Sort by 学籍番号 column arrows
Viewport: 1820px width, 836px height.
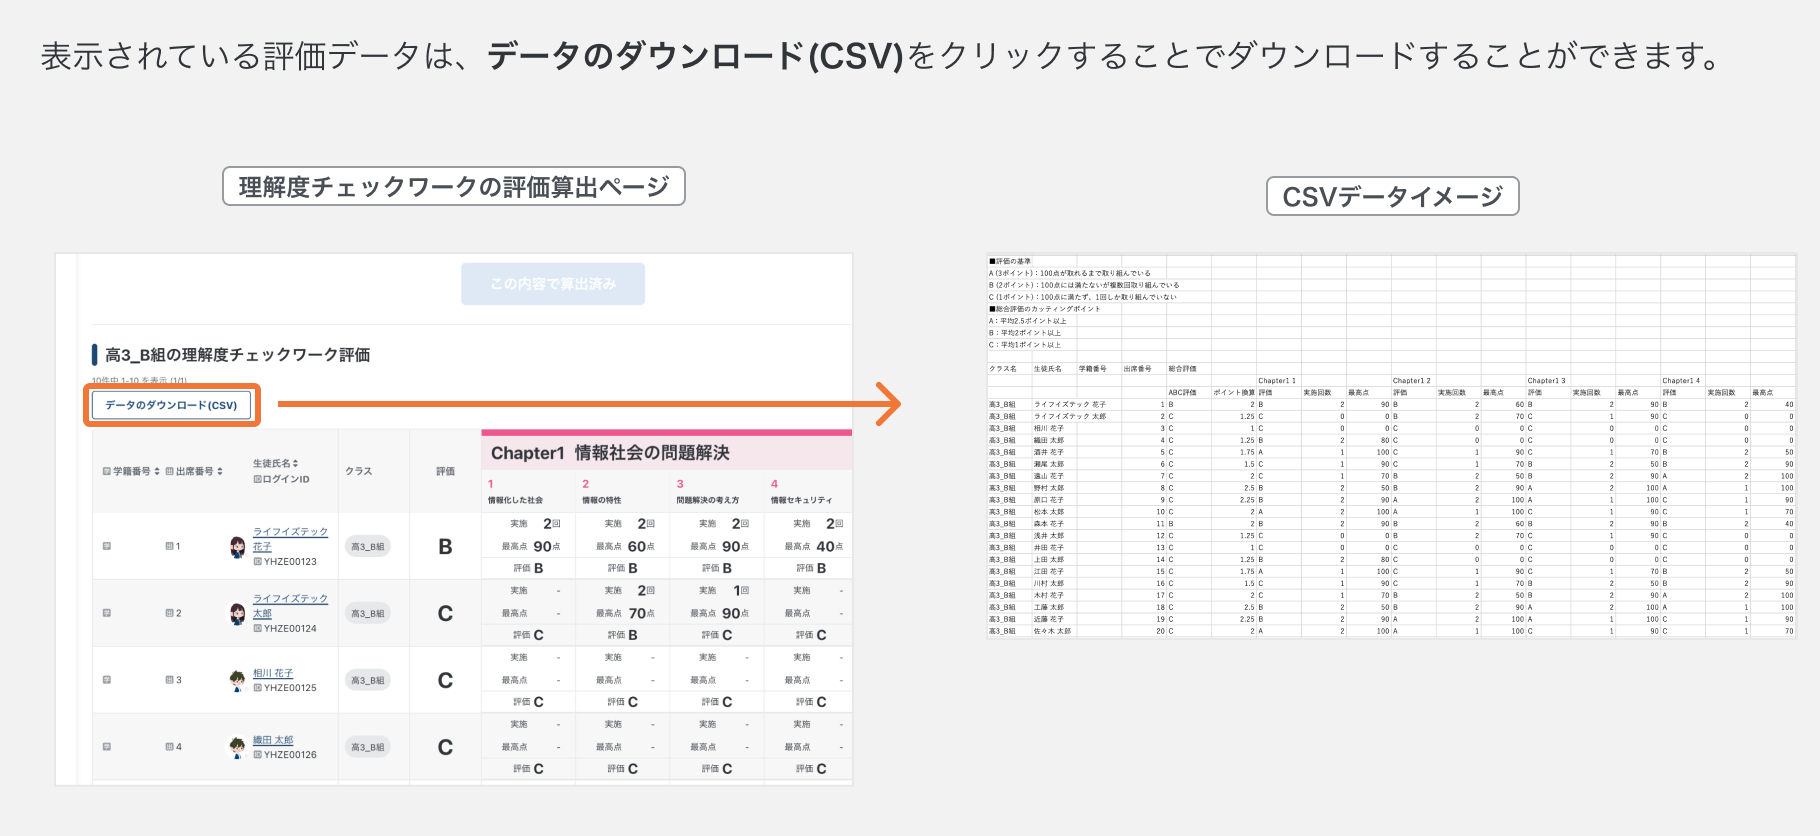click(157, 471)
